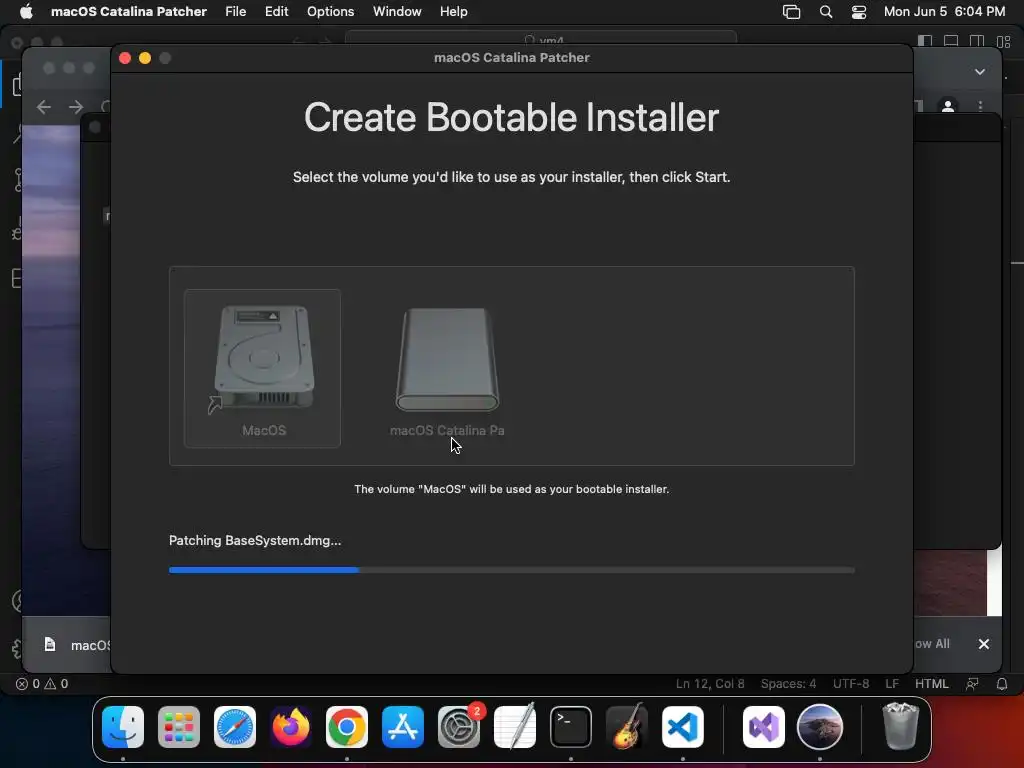Click UTF-8 encoding in status bar
Image resolution: width=1024 pixels, height=768 pixels.
851,684
